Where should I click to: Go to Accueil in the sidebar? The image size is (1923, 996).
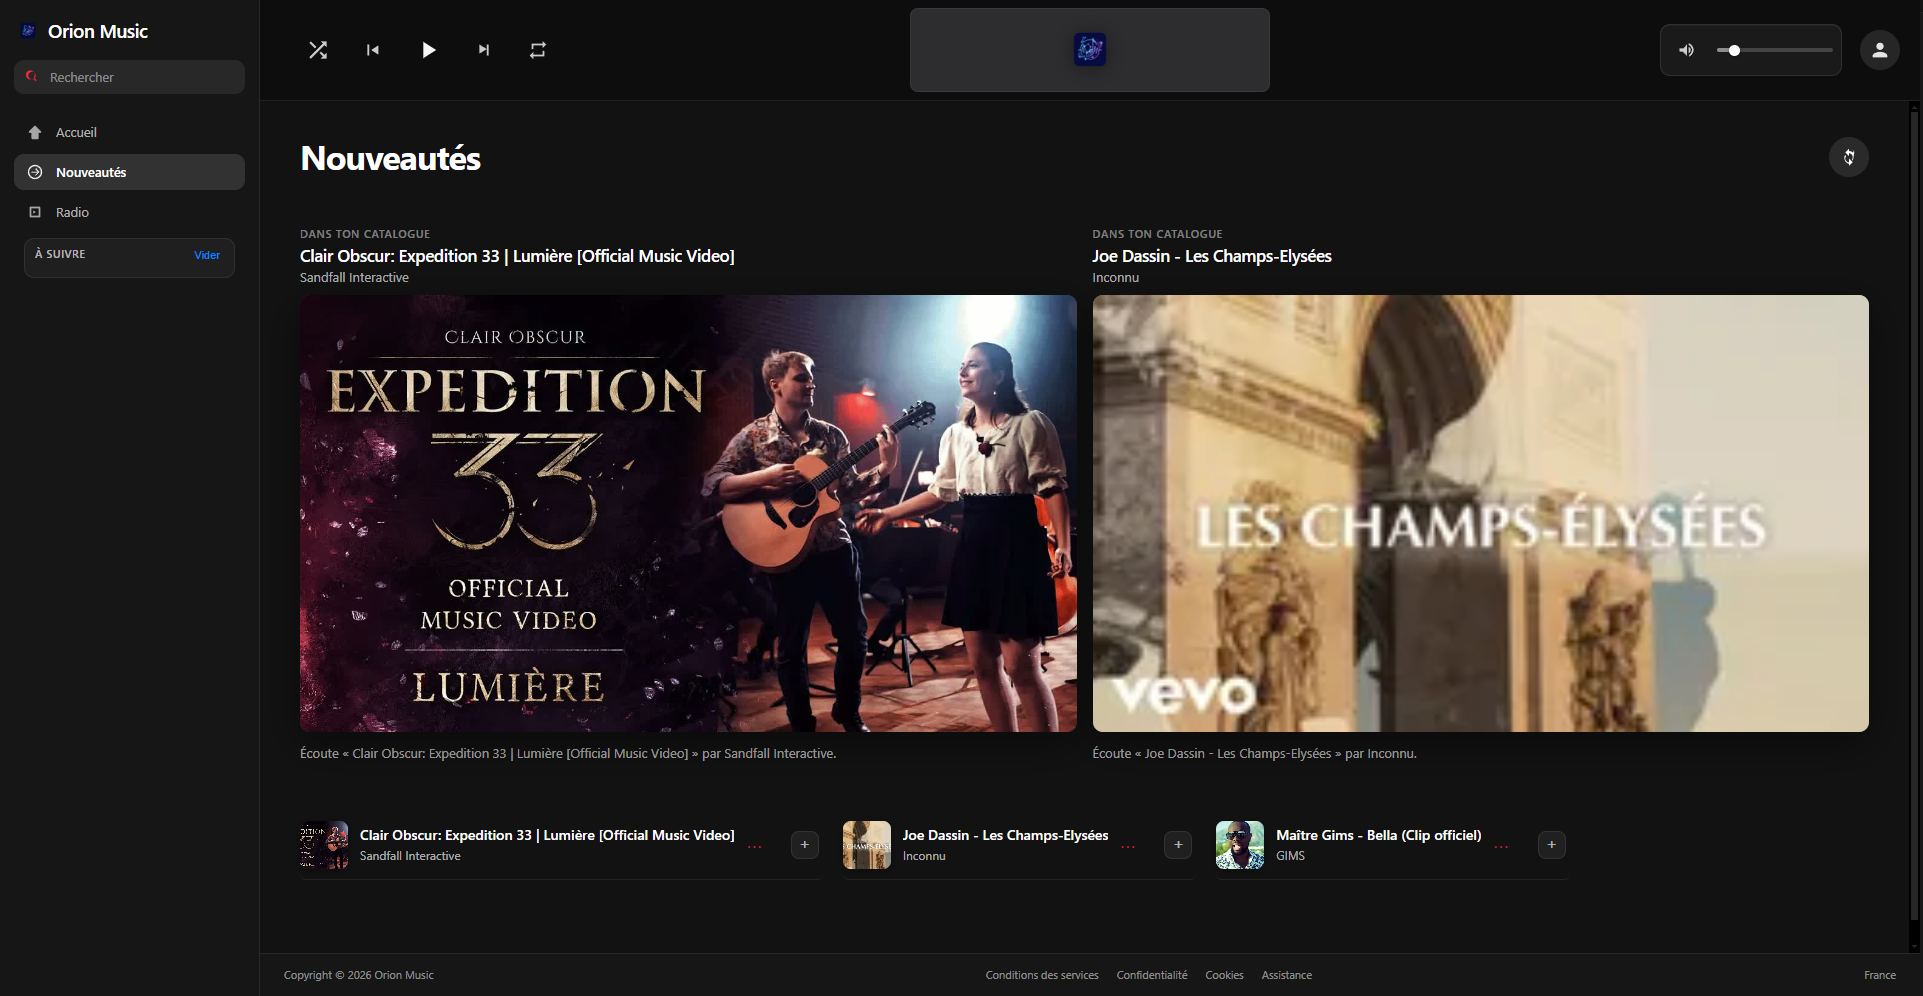129,132
